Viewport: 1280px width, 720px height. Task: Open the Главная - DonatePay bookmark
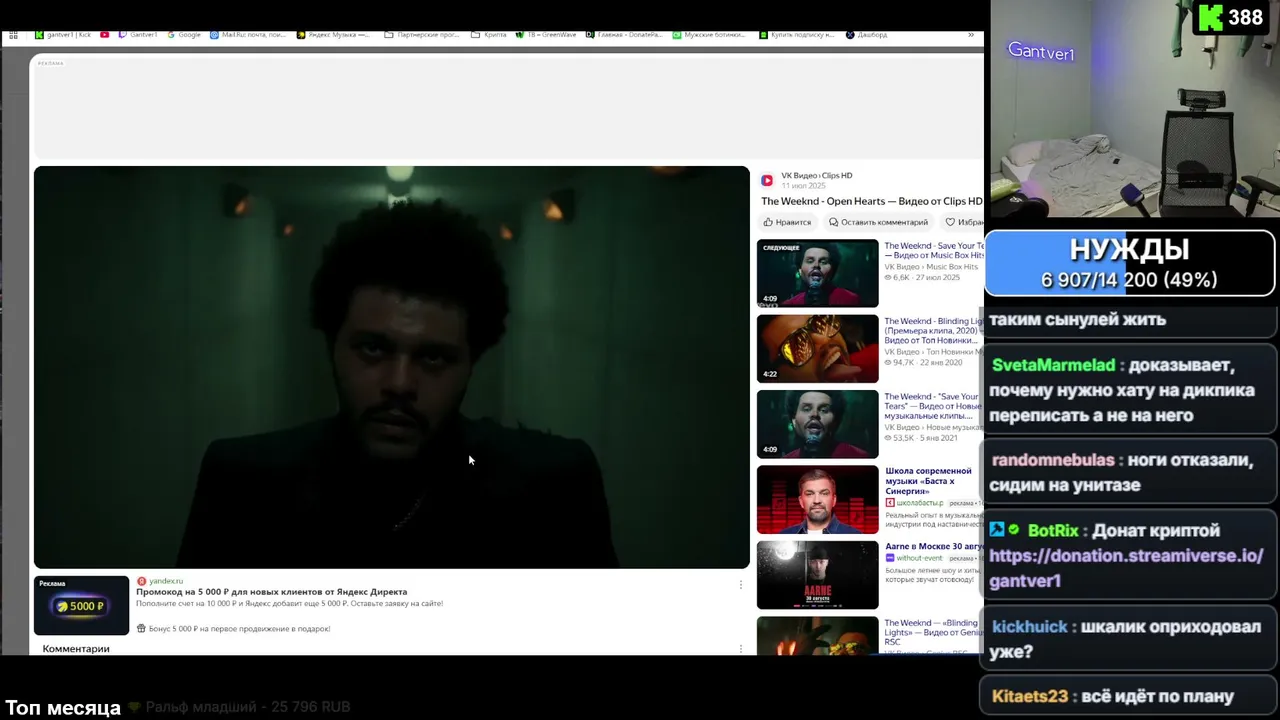pyautogui.click(x=624, y=35)
